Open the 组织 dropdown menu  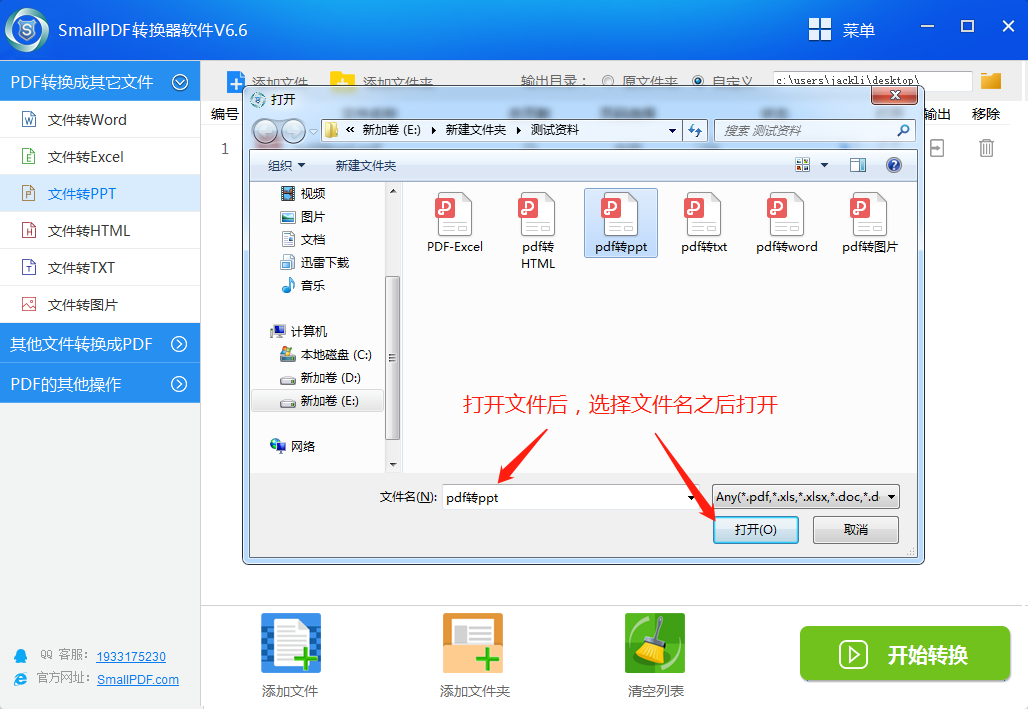285,164
